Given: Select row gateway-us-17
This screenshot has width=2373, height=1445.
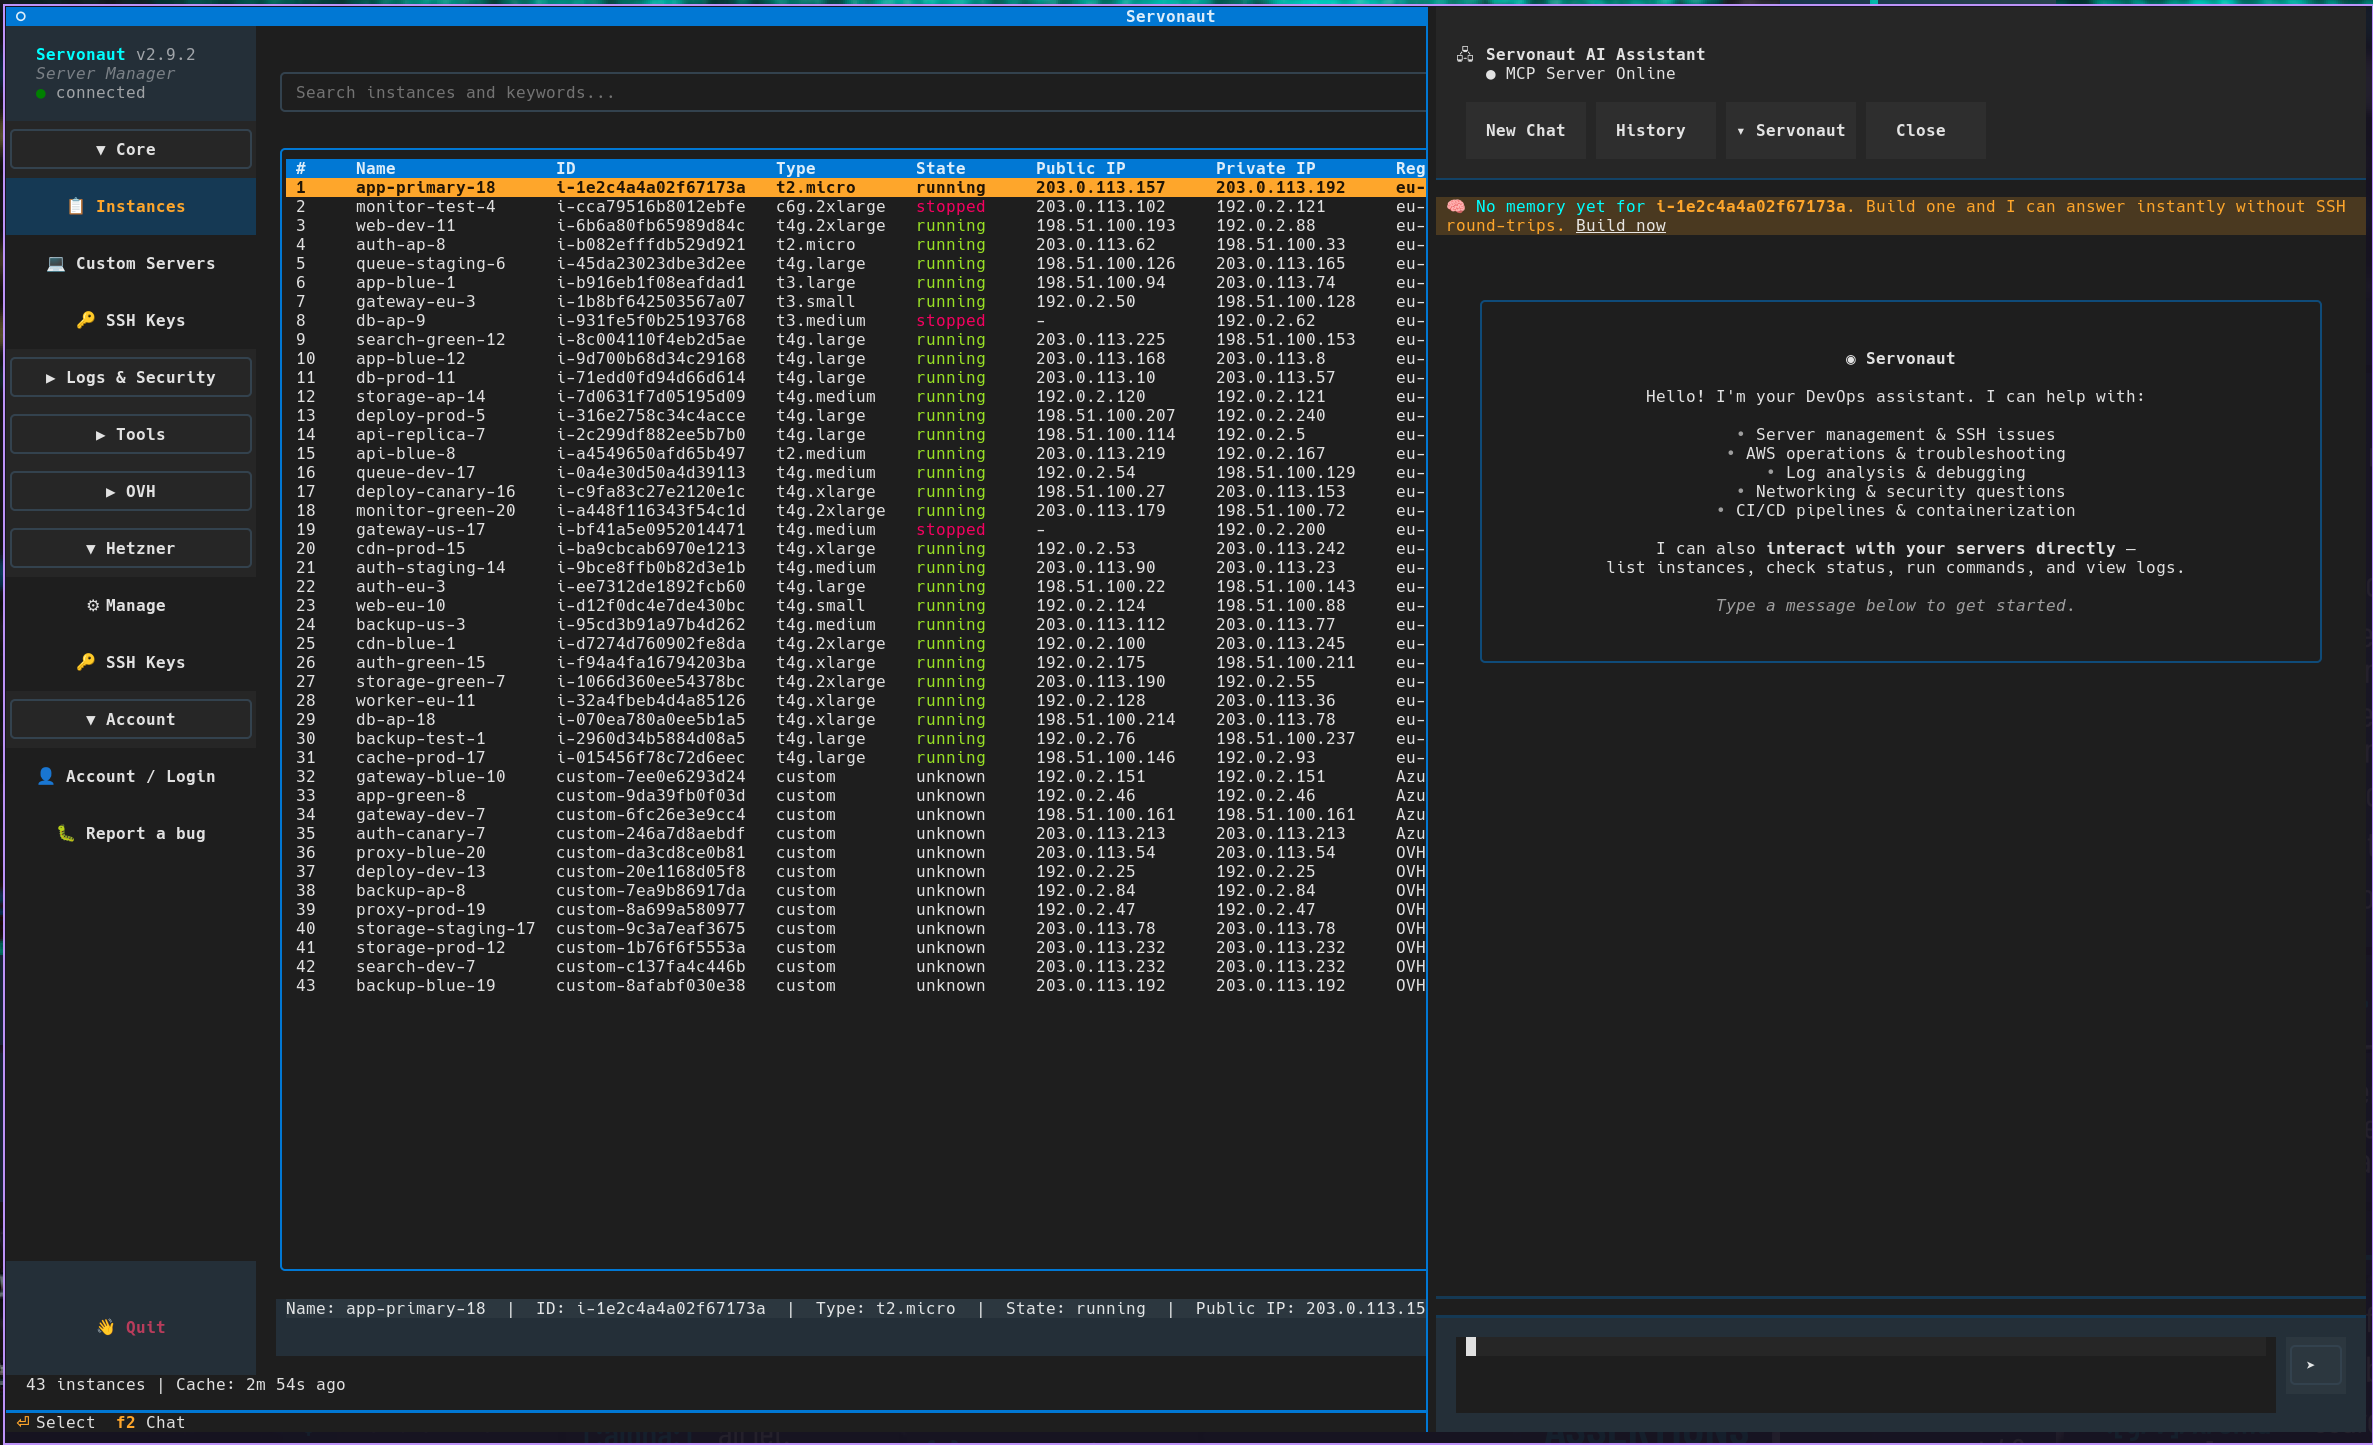Looking at the screenshot, I should coord(855,529).
